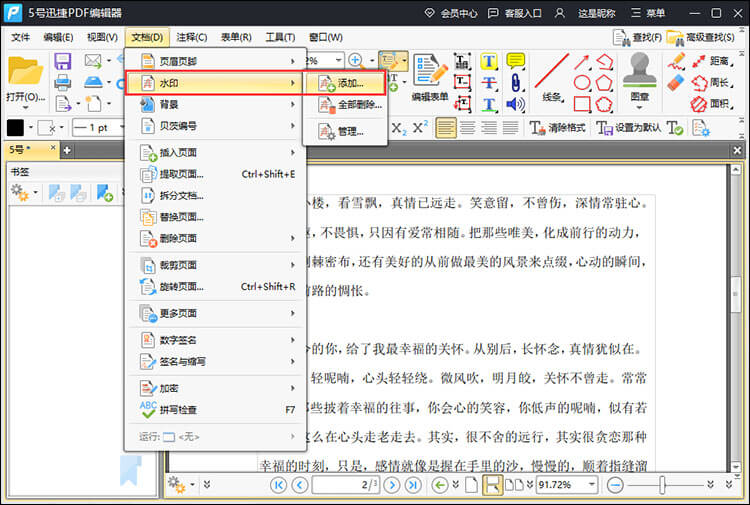Select the oval shape tool
750x505 pixels.
(582, 83)
